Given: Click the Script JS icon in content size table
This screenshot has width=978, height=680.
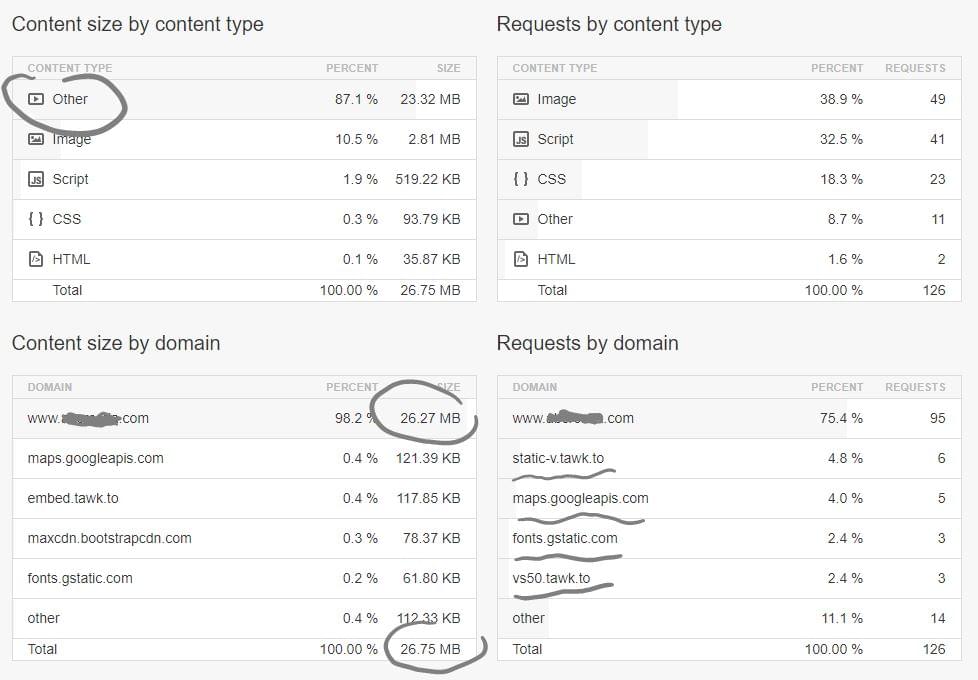Looking at the screenshot, I should coord(36,179).
